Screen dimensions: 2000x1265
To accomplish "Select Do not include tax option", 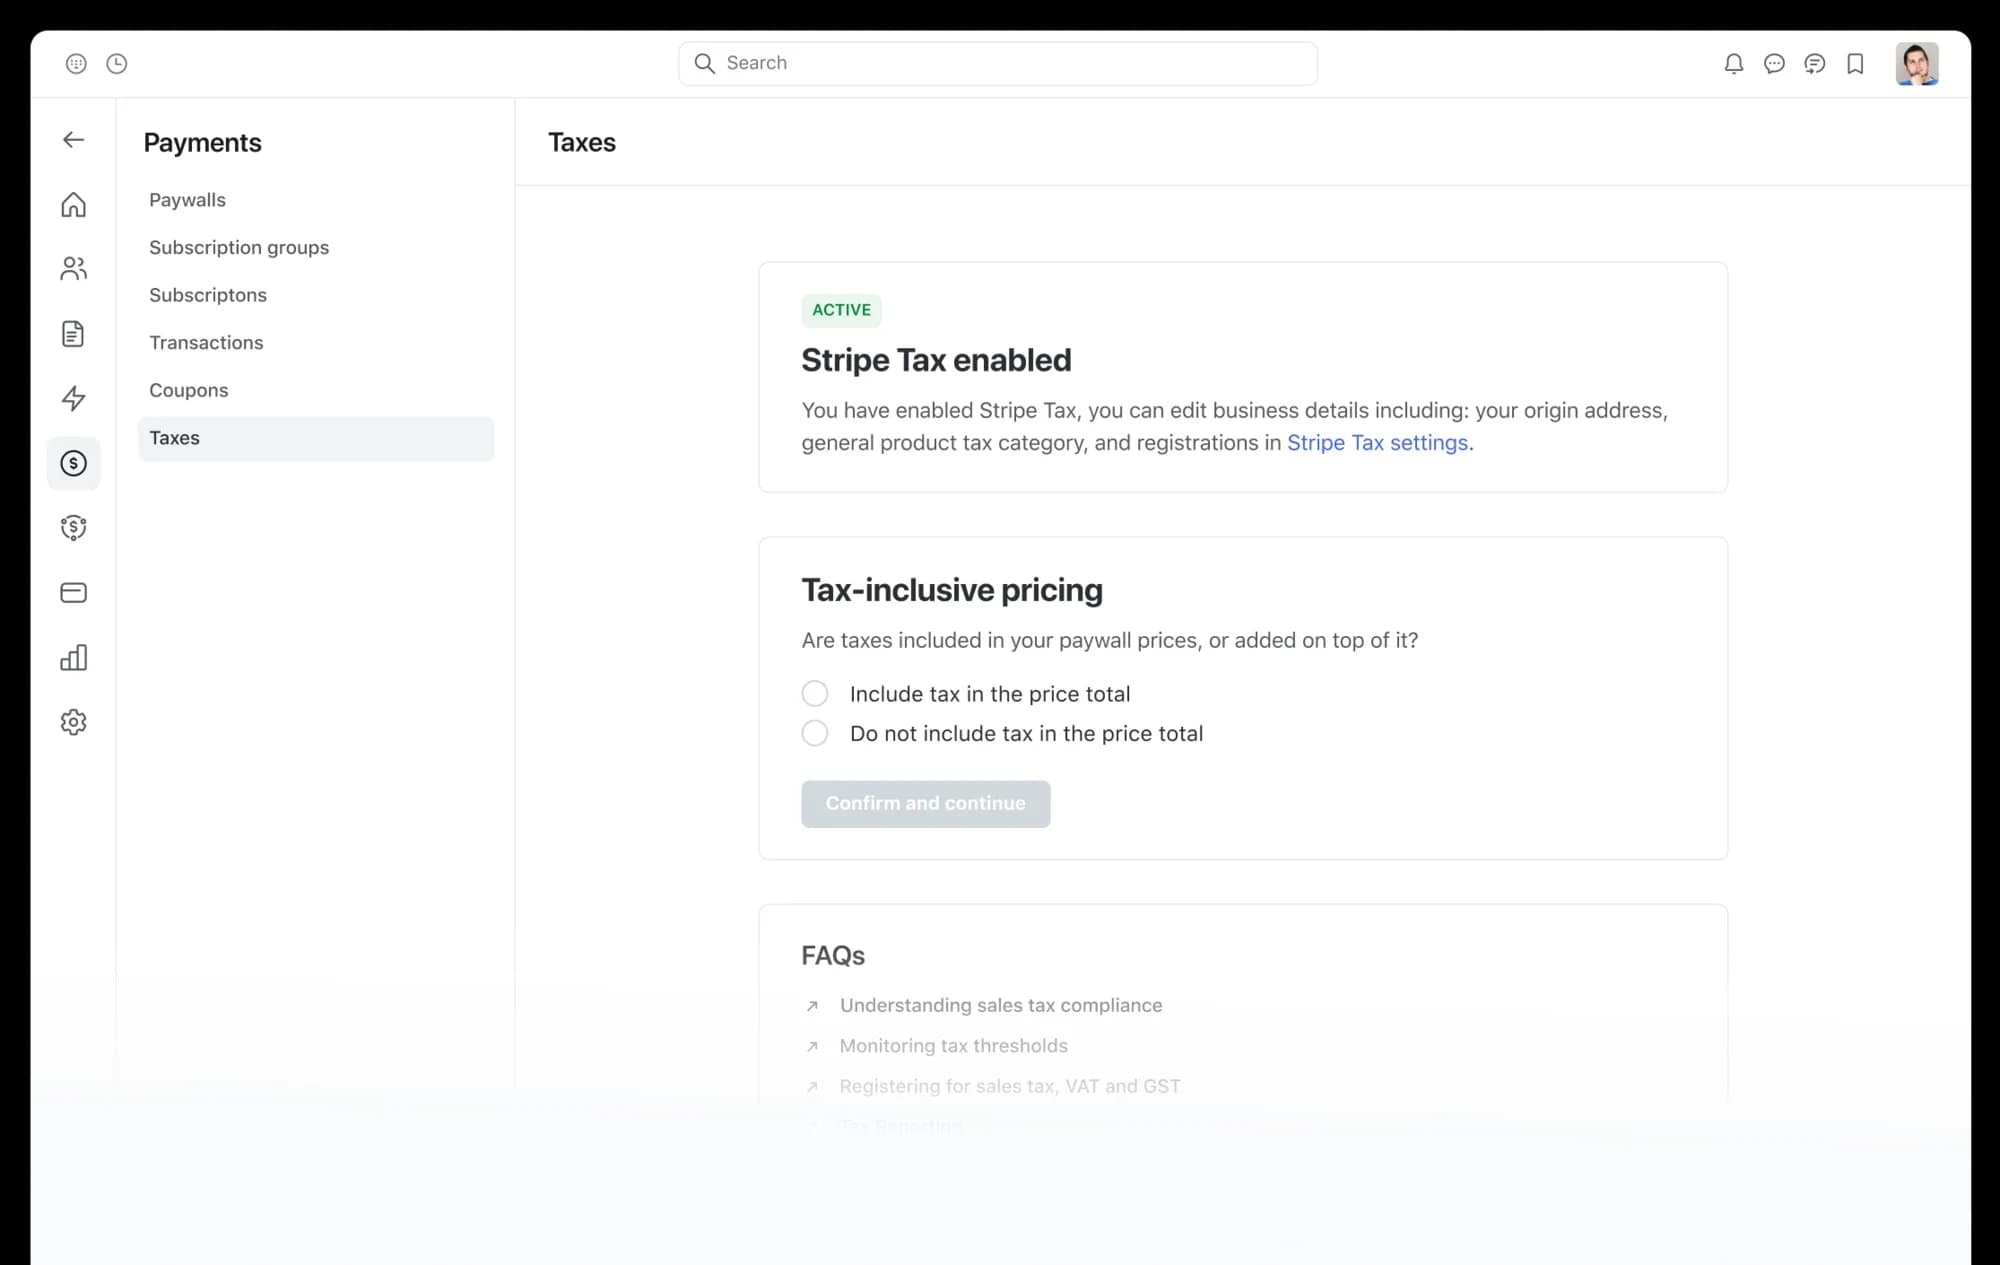I will pyautogui.click(x=815, y=733).
